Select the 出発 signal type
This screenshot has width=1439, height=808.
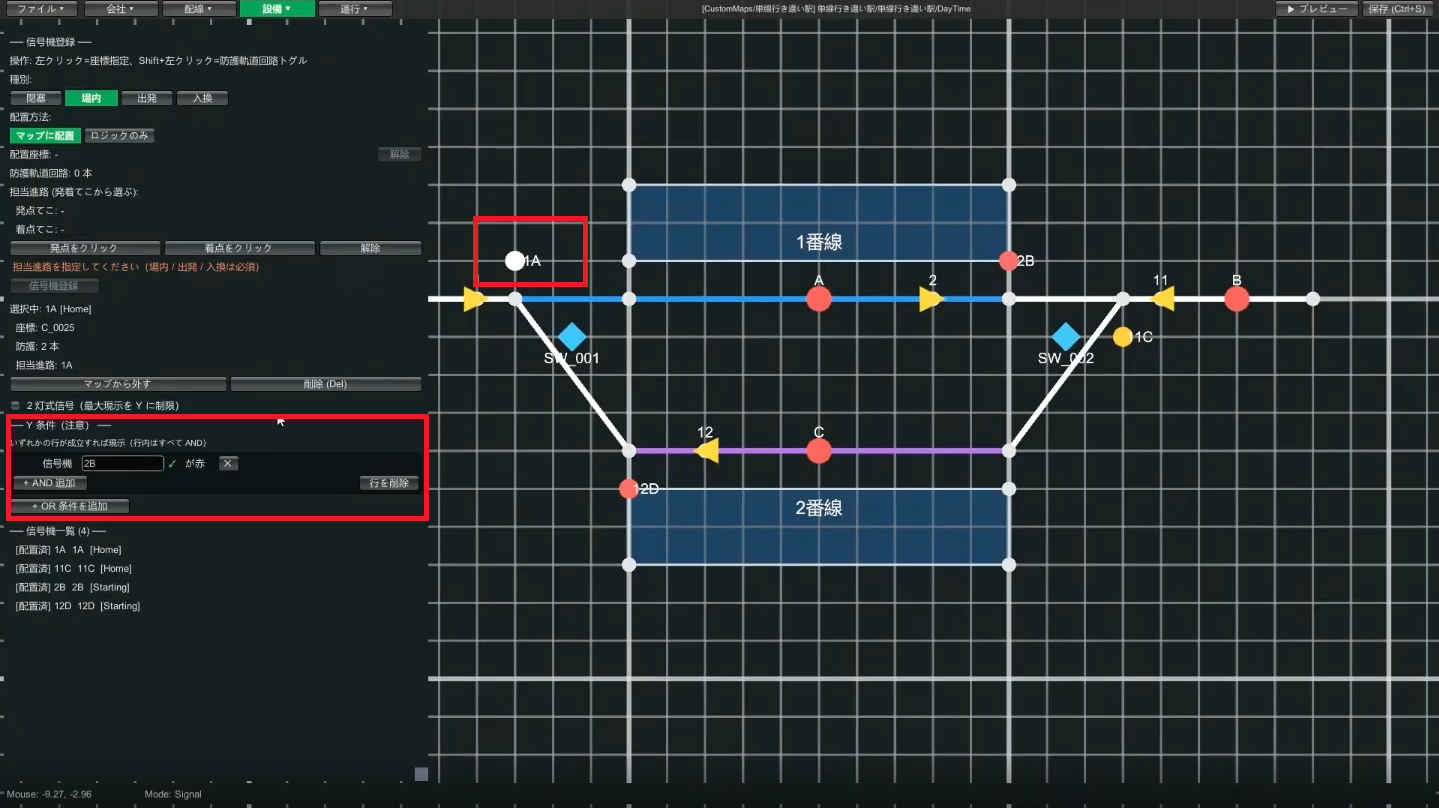click(147, 98)
